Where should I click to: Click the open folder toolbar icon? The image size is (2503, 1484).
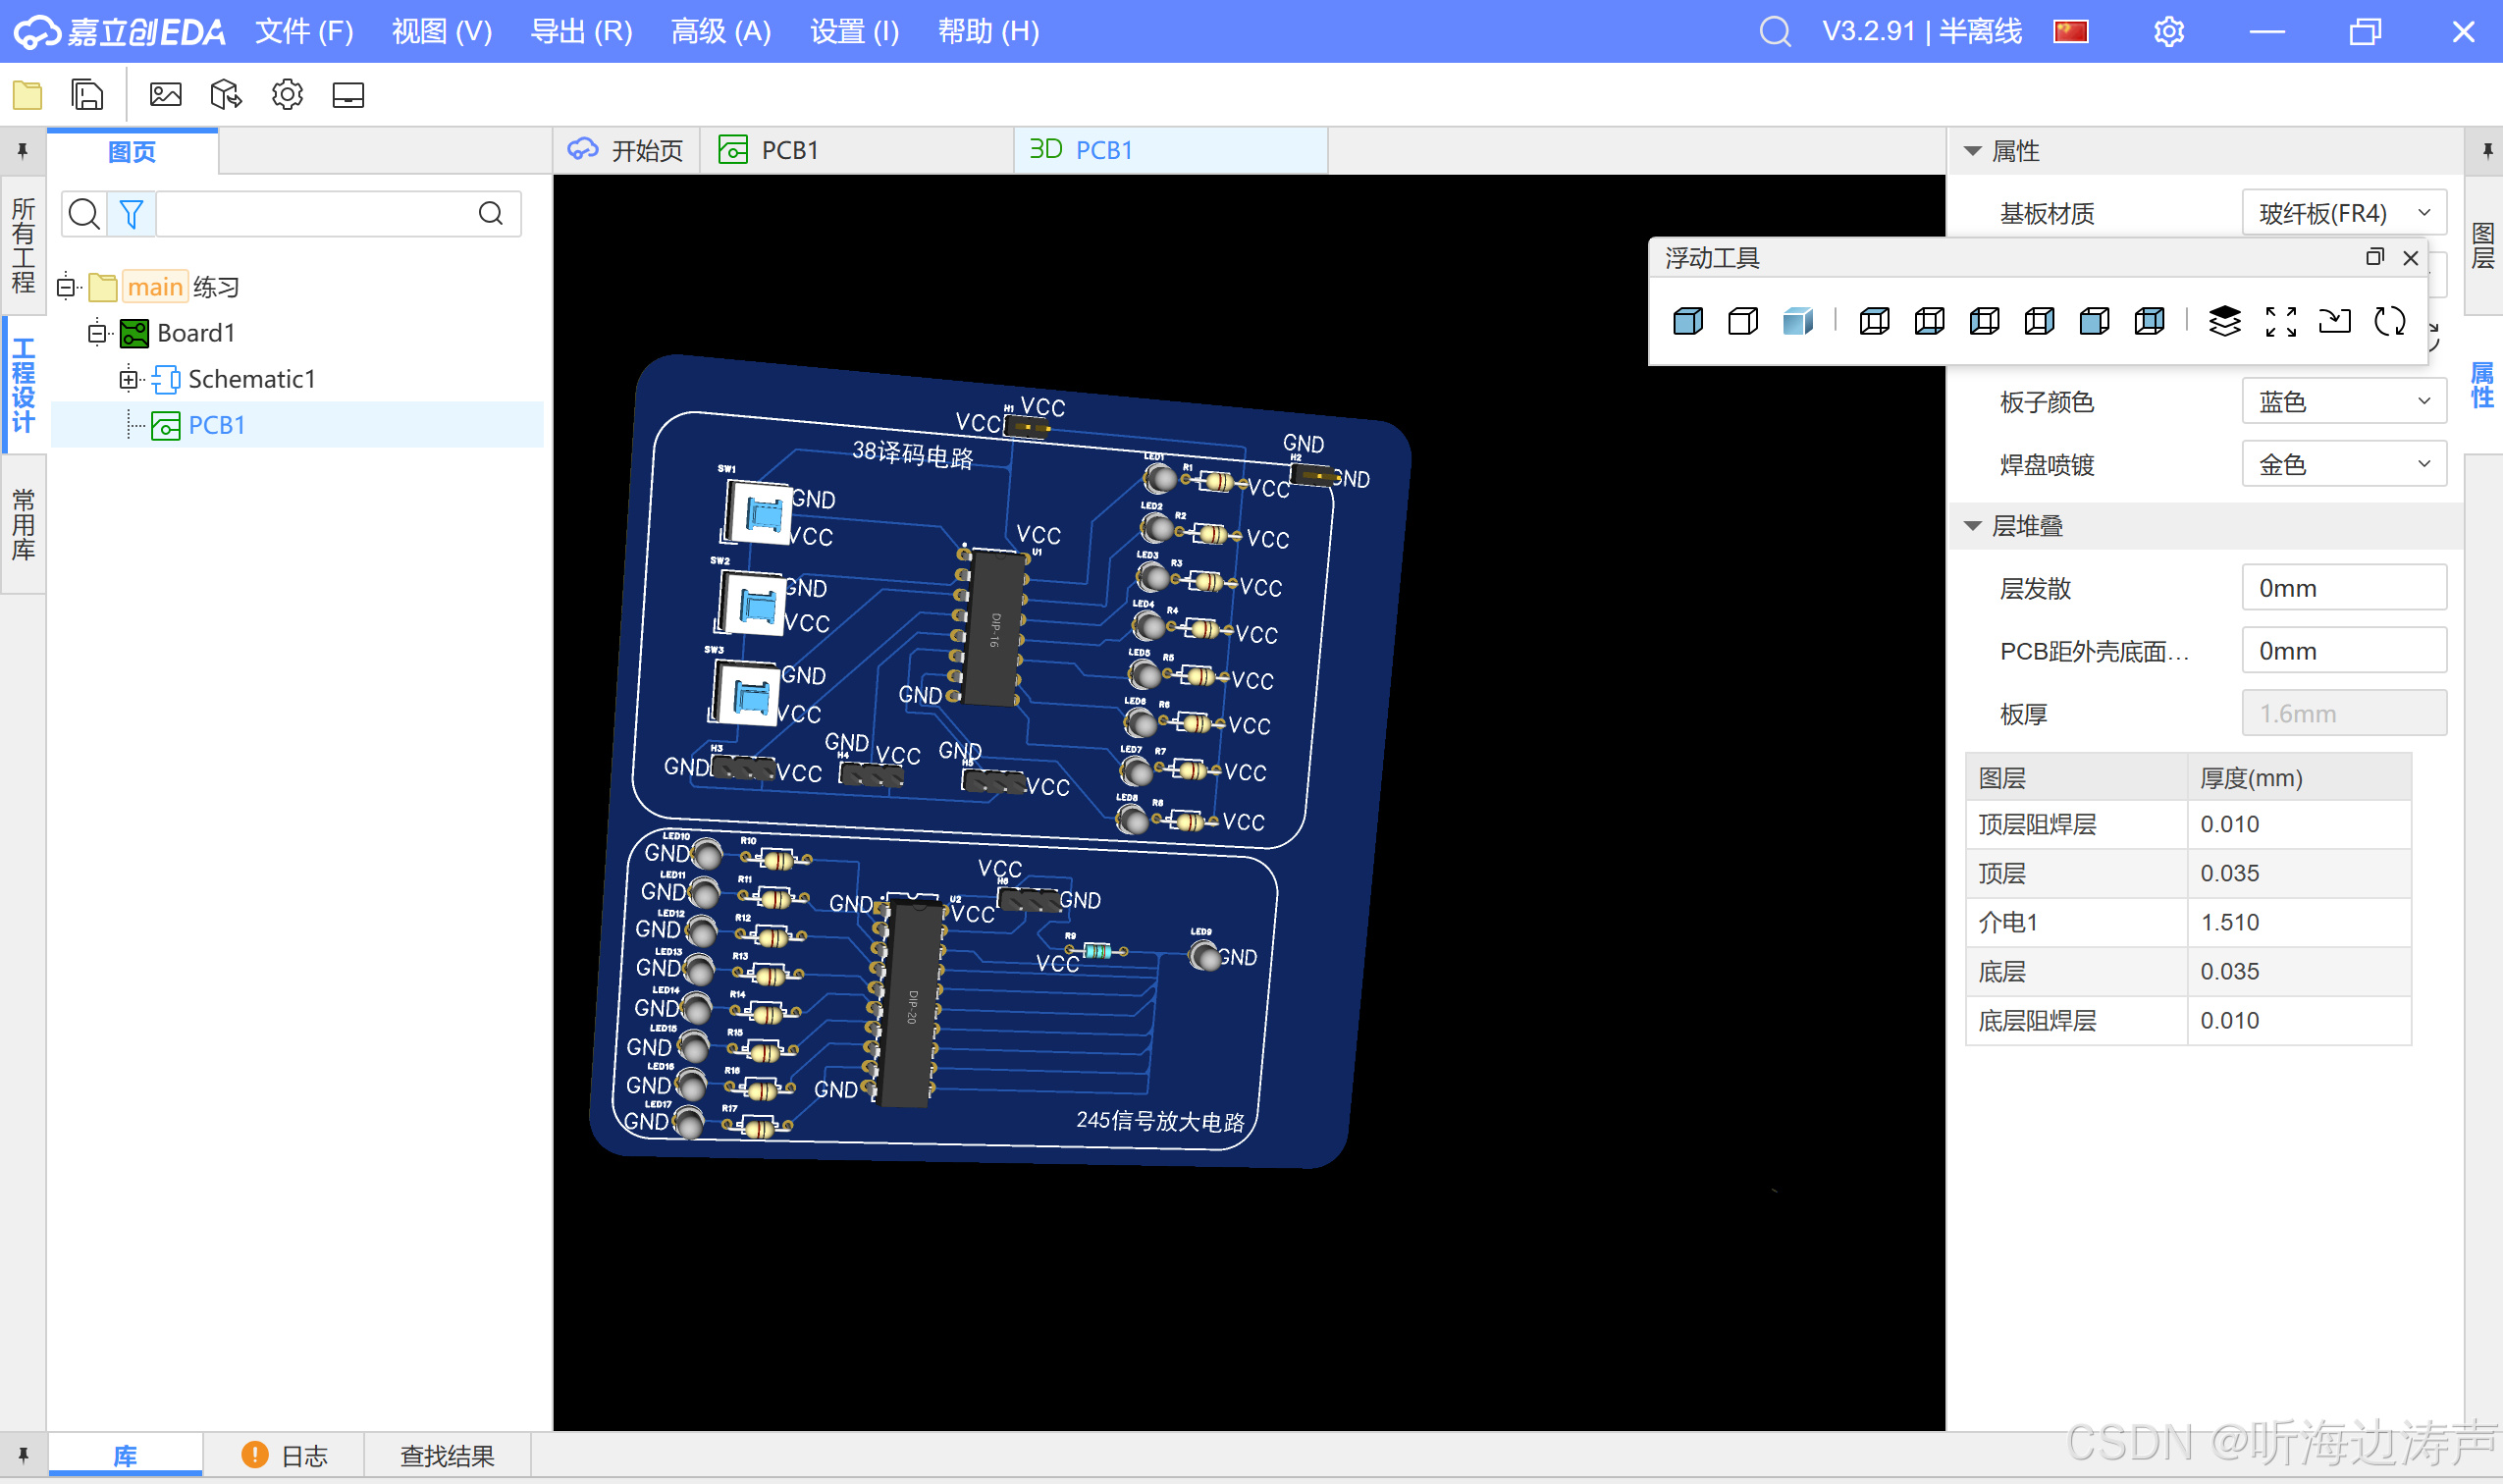click(x=27, y=95)
